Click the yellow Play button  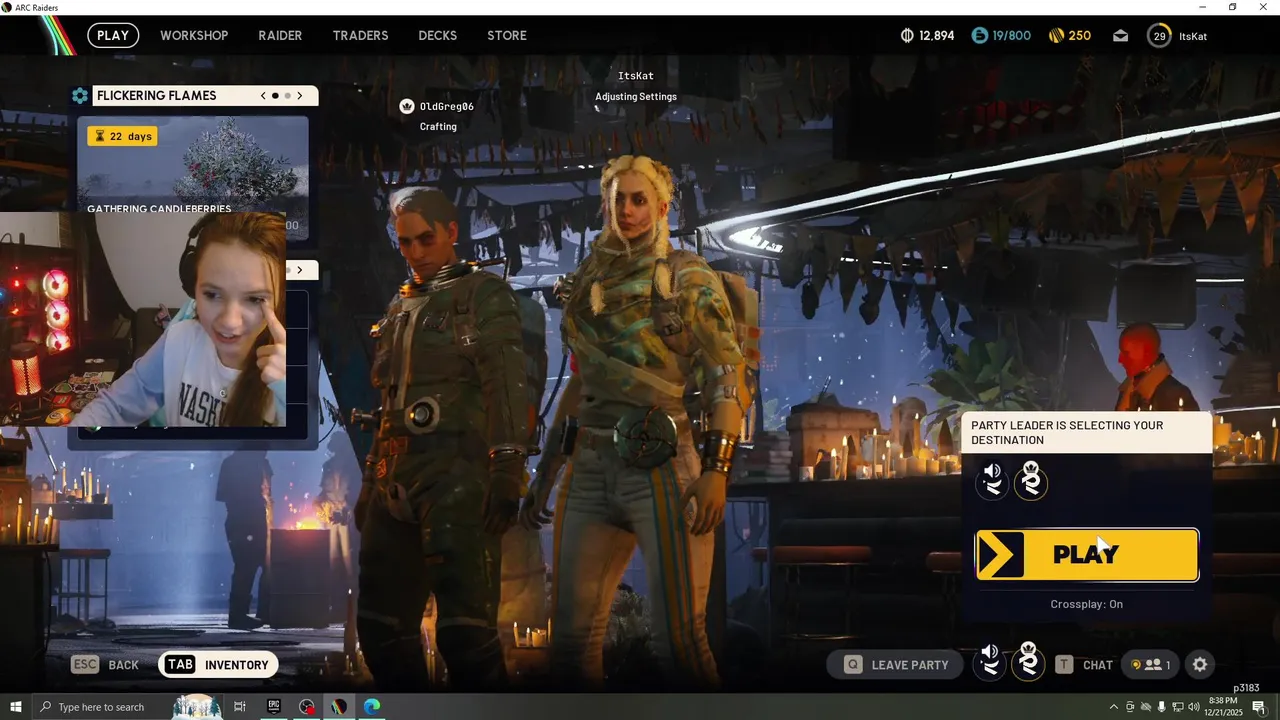pos(1087,555)
